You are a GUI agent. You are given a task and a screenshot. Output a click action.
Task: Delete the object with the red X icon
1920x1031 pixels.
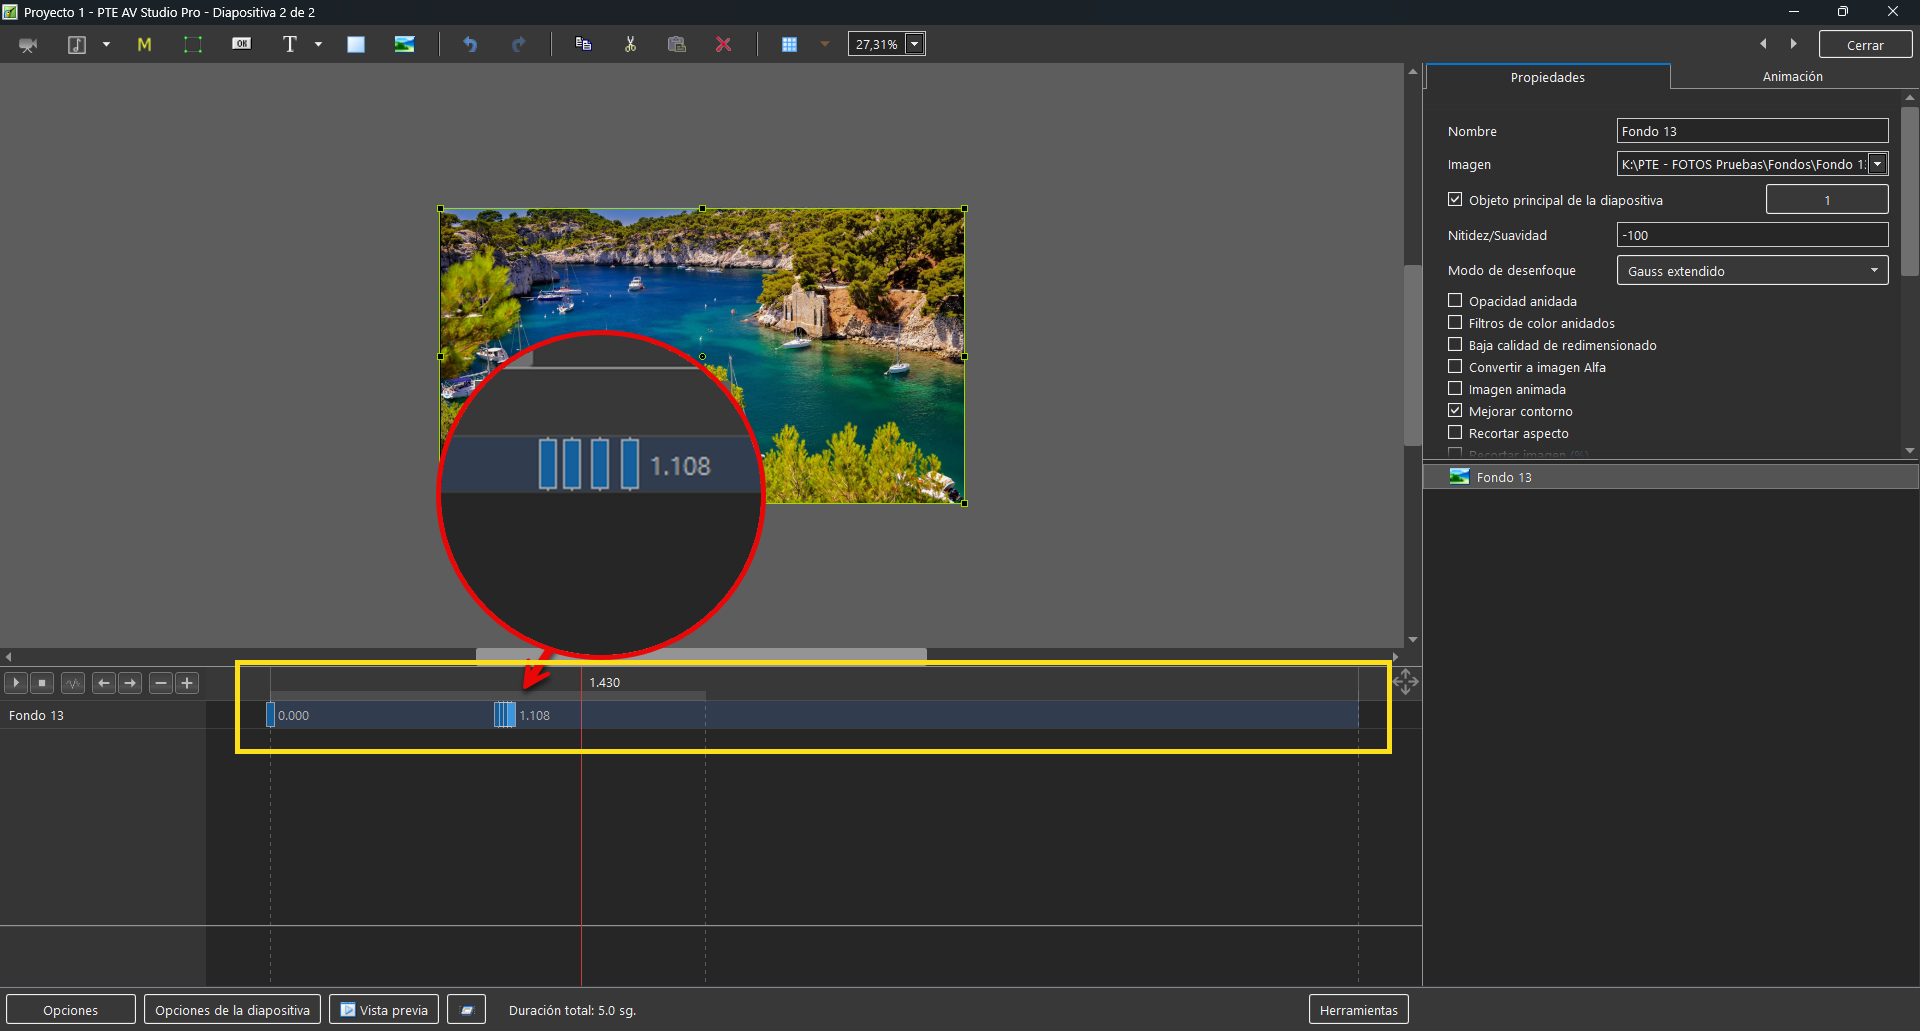pyautogui.click(x=723, y=44)
